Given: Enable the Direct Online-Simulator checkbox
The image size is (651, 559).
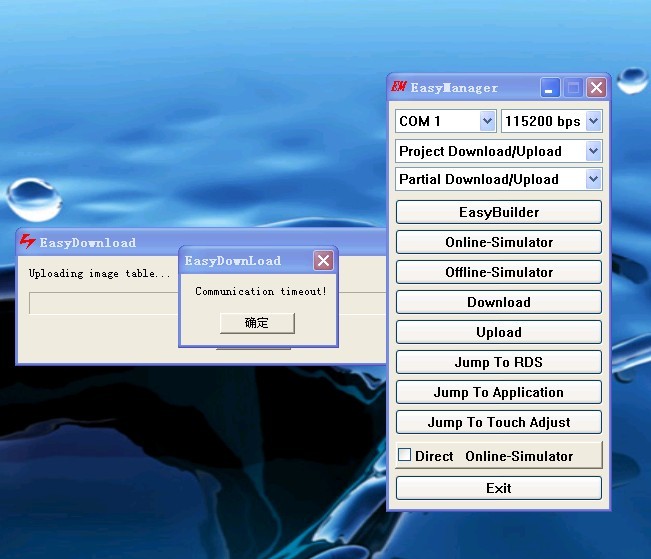Looking at the screenshot, I should pyautogui.click(x=405, y=455).
